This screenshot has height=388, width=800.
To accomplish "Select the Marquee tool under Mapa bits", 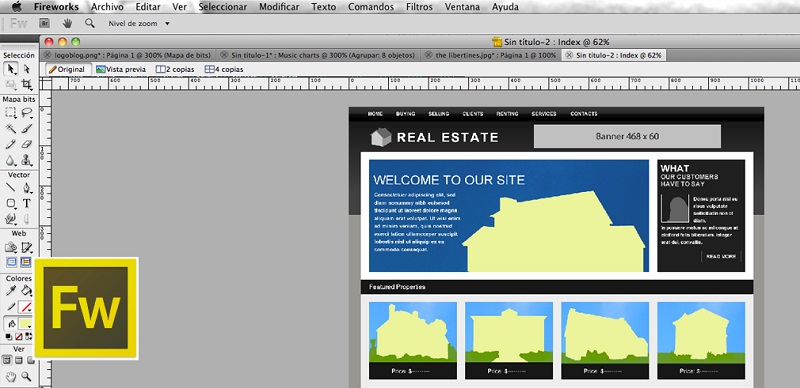I will (11, 113).
